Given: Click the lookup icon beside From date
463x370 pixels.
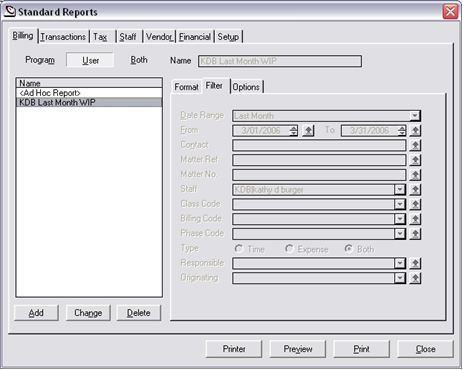Looking at the screenshot, I should [308, 130].
